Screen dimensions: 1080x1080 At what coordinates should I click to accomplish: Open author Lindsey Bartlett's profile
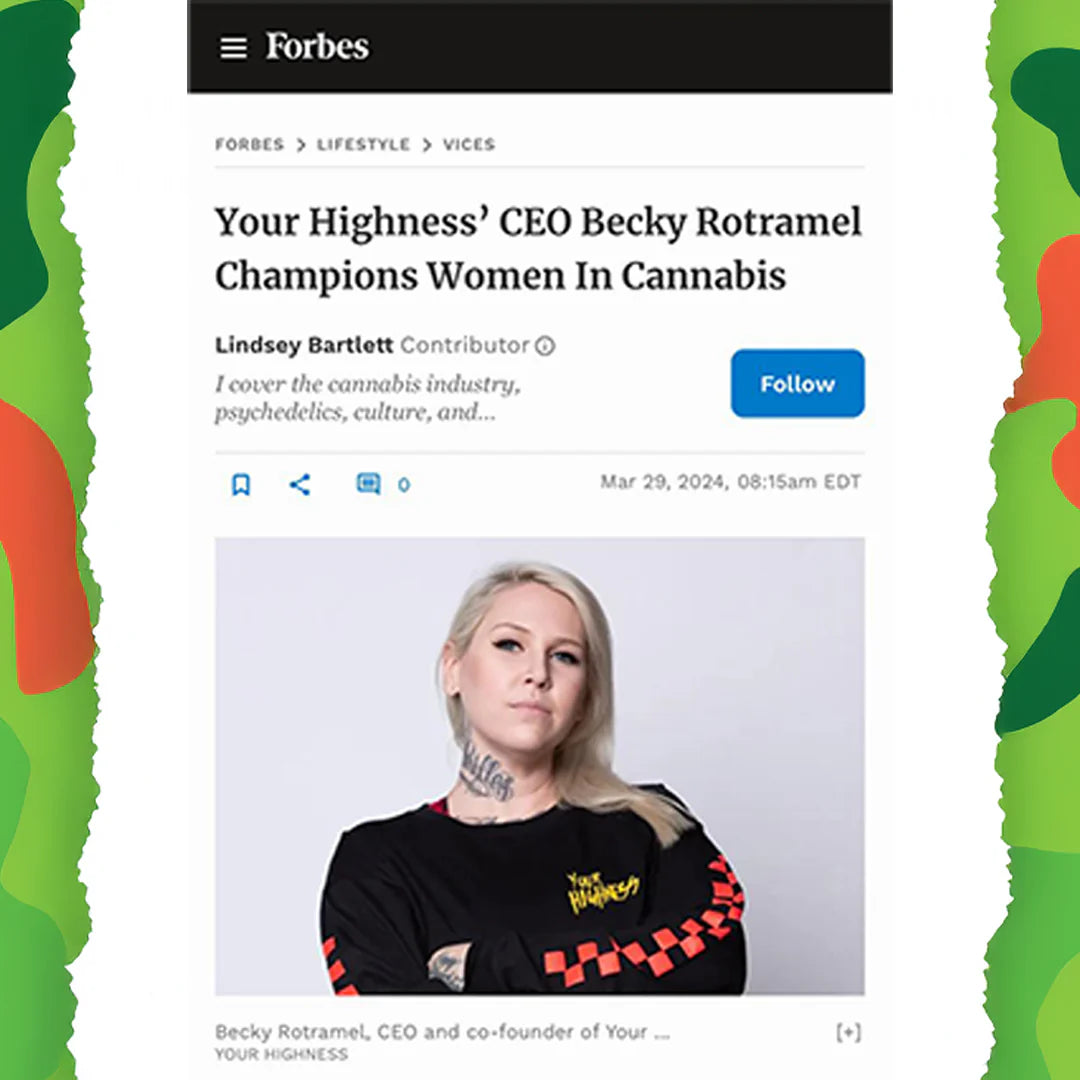coord(304,344)
